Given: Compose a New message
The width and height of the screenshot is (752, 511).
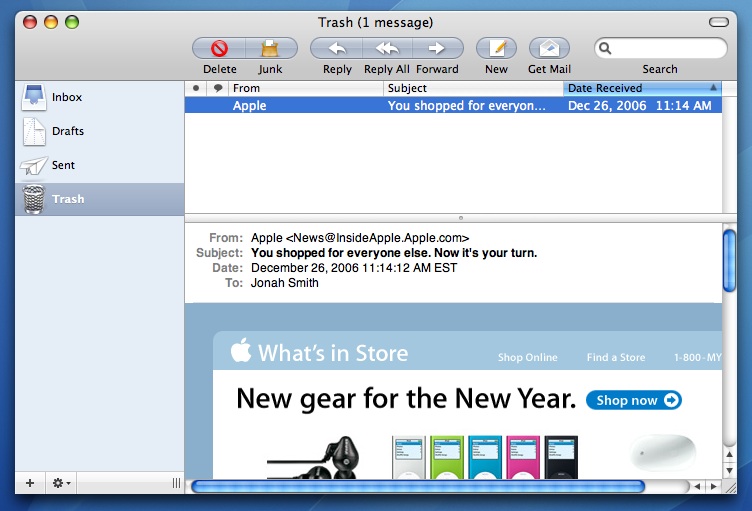Looking at the screenshot, I should (x=496, y=48).
